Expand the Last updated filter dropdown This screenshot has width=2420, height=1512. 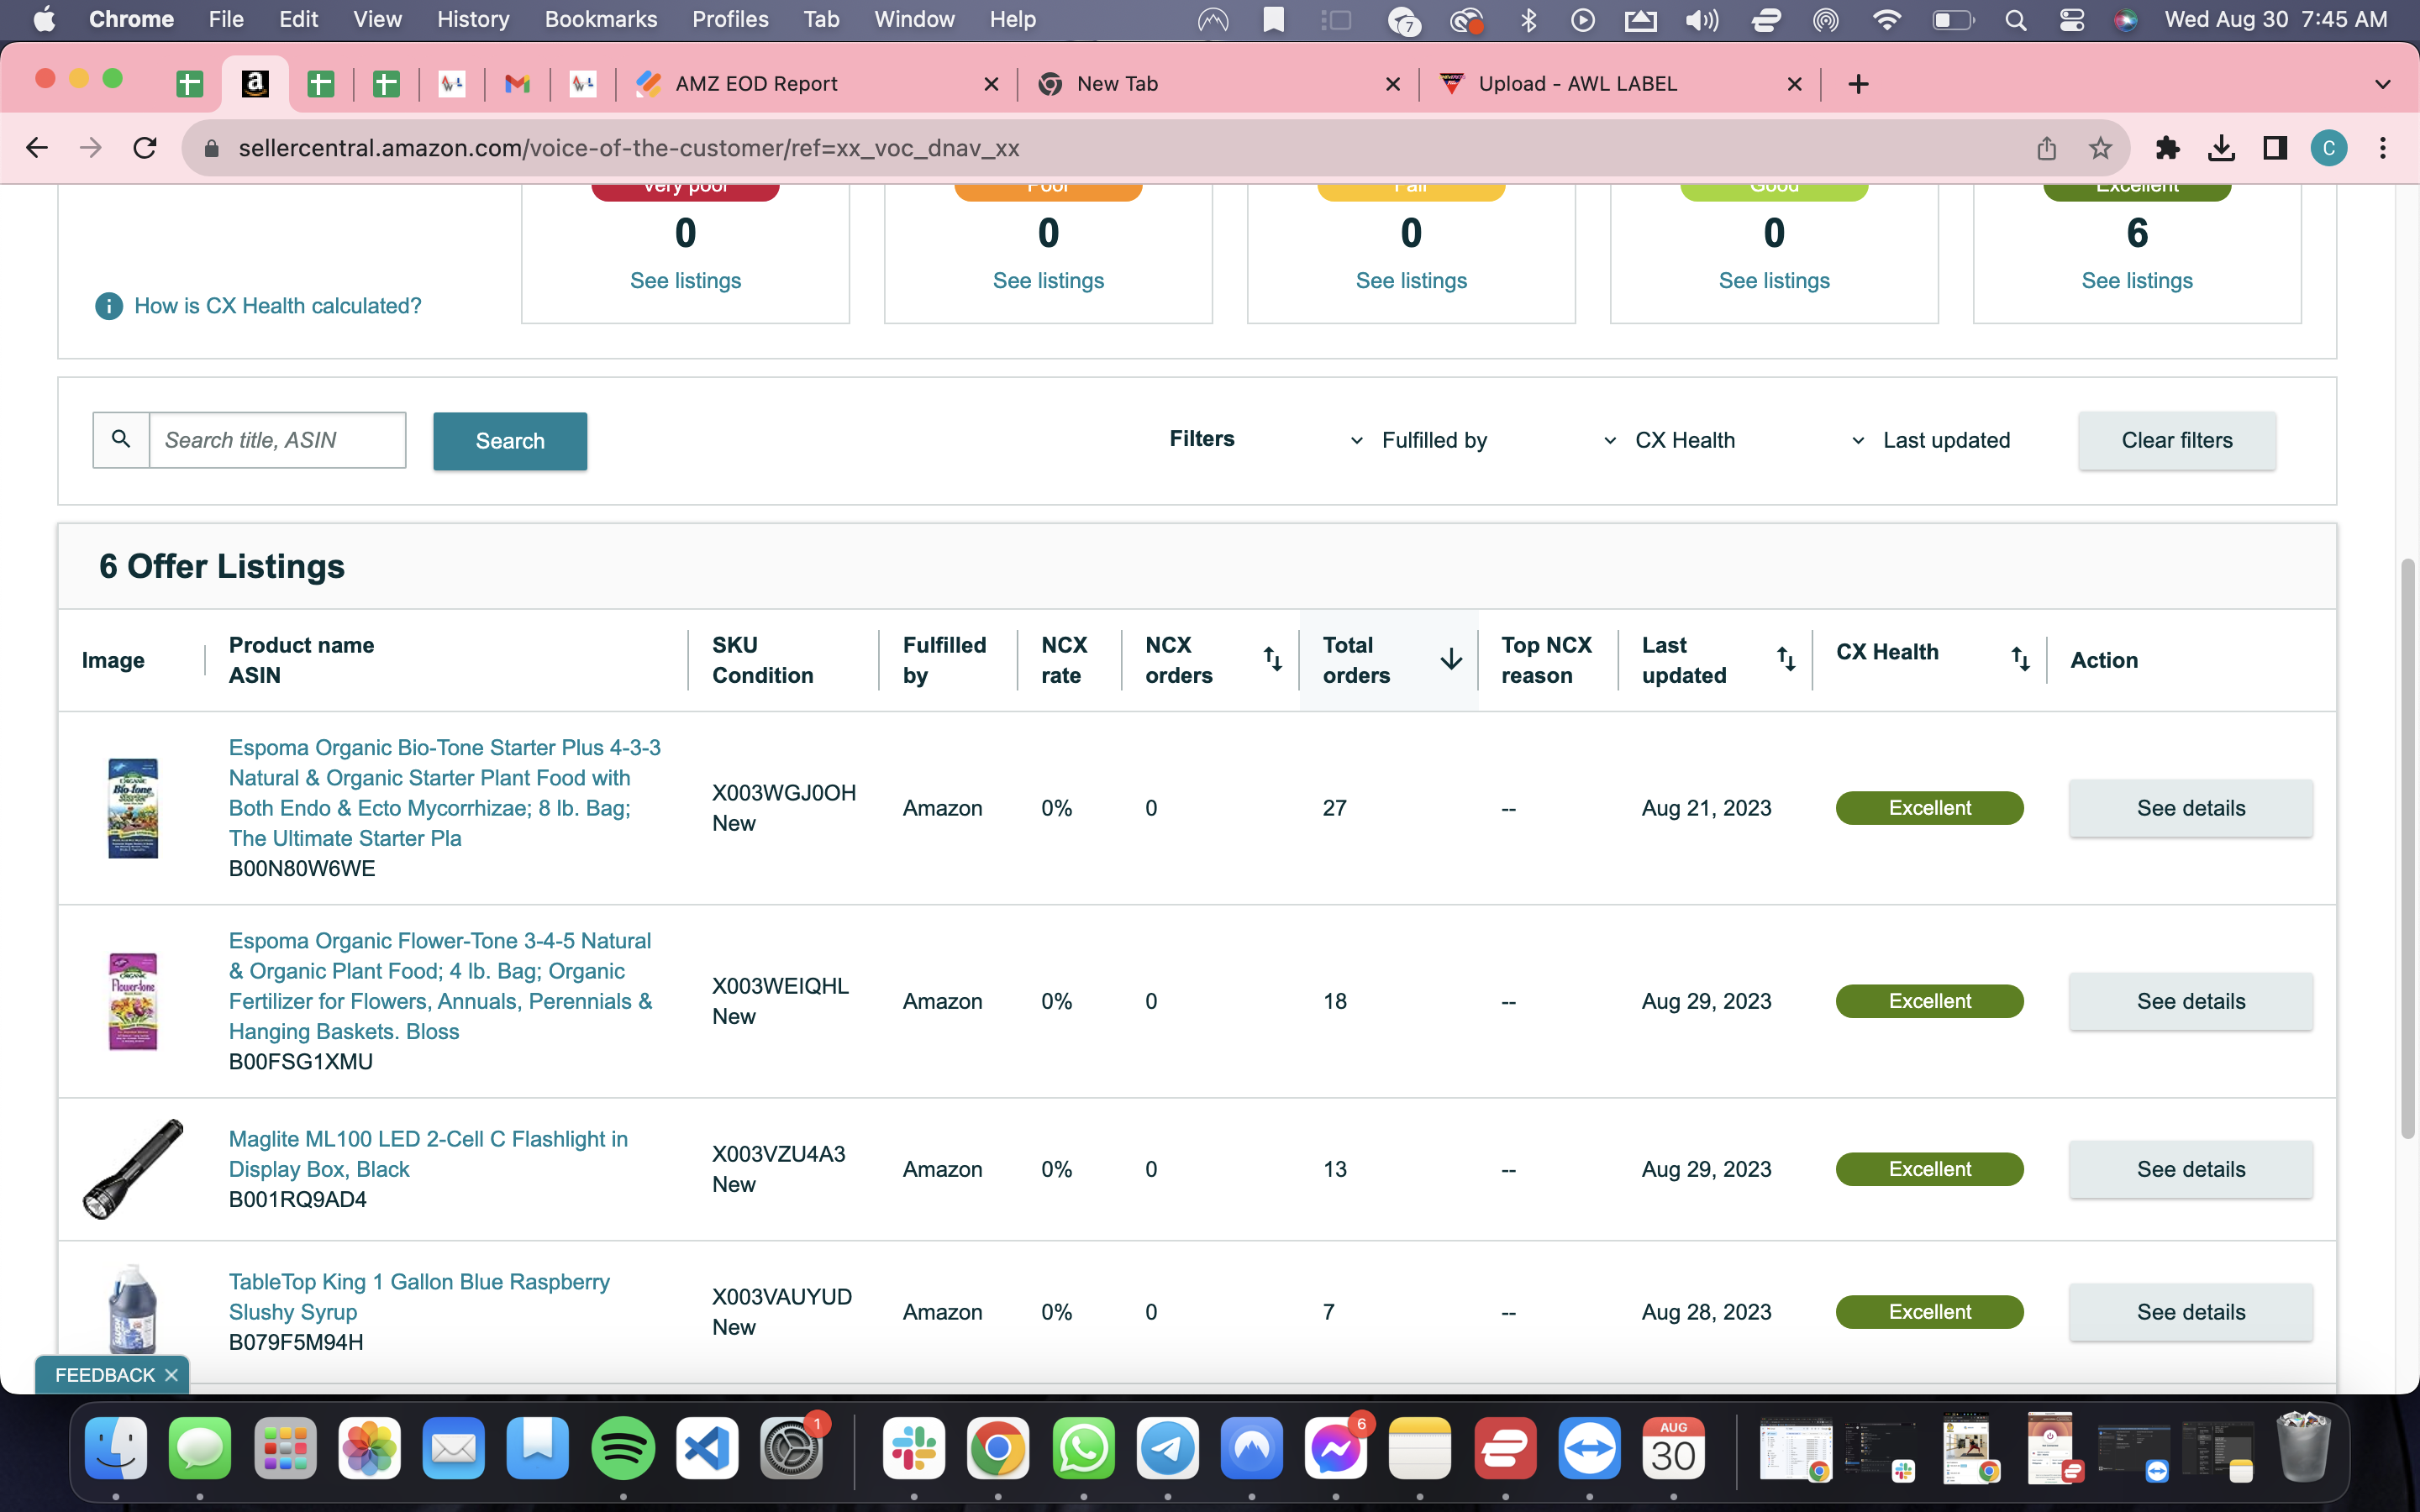1930,440
